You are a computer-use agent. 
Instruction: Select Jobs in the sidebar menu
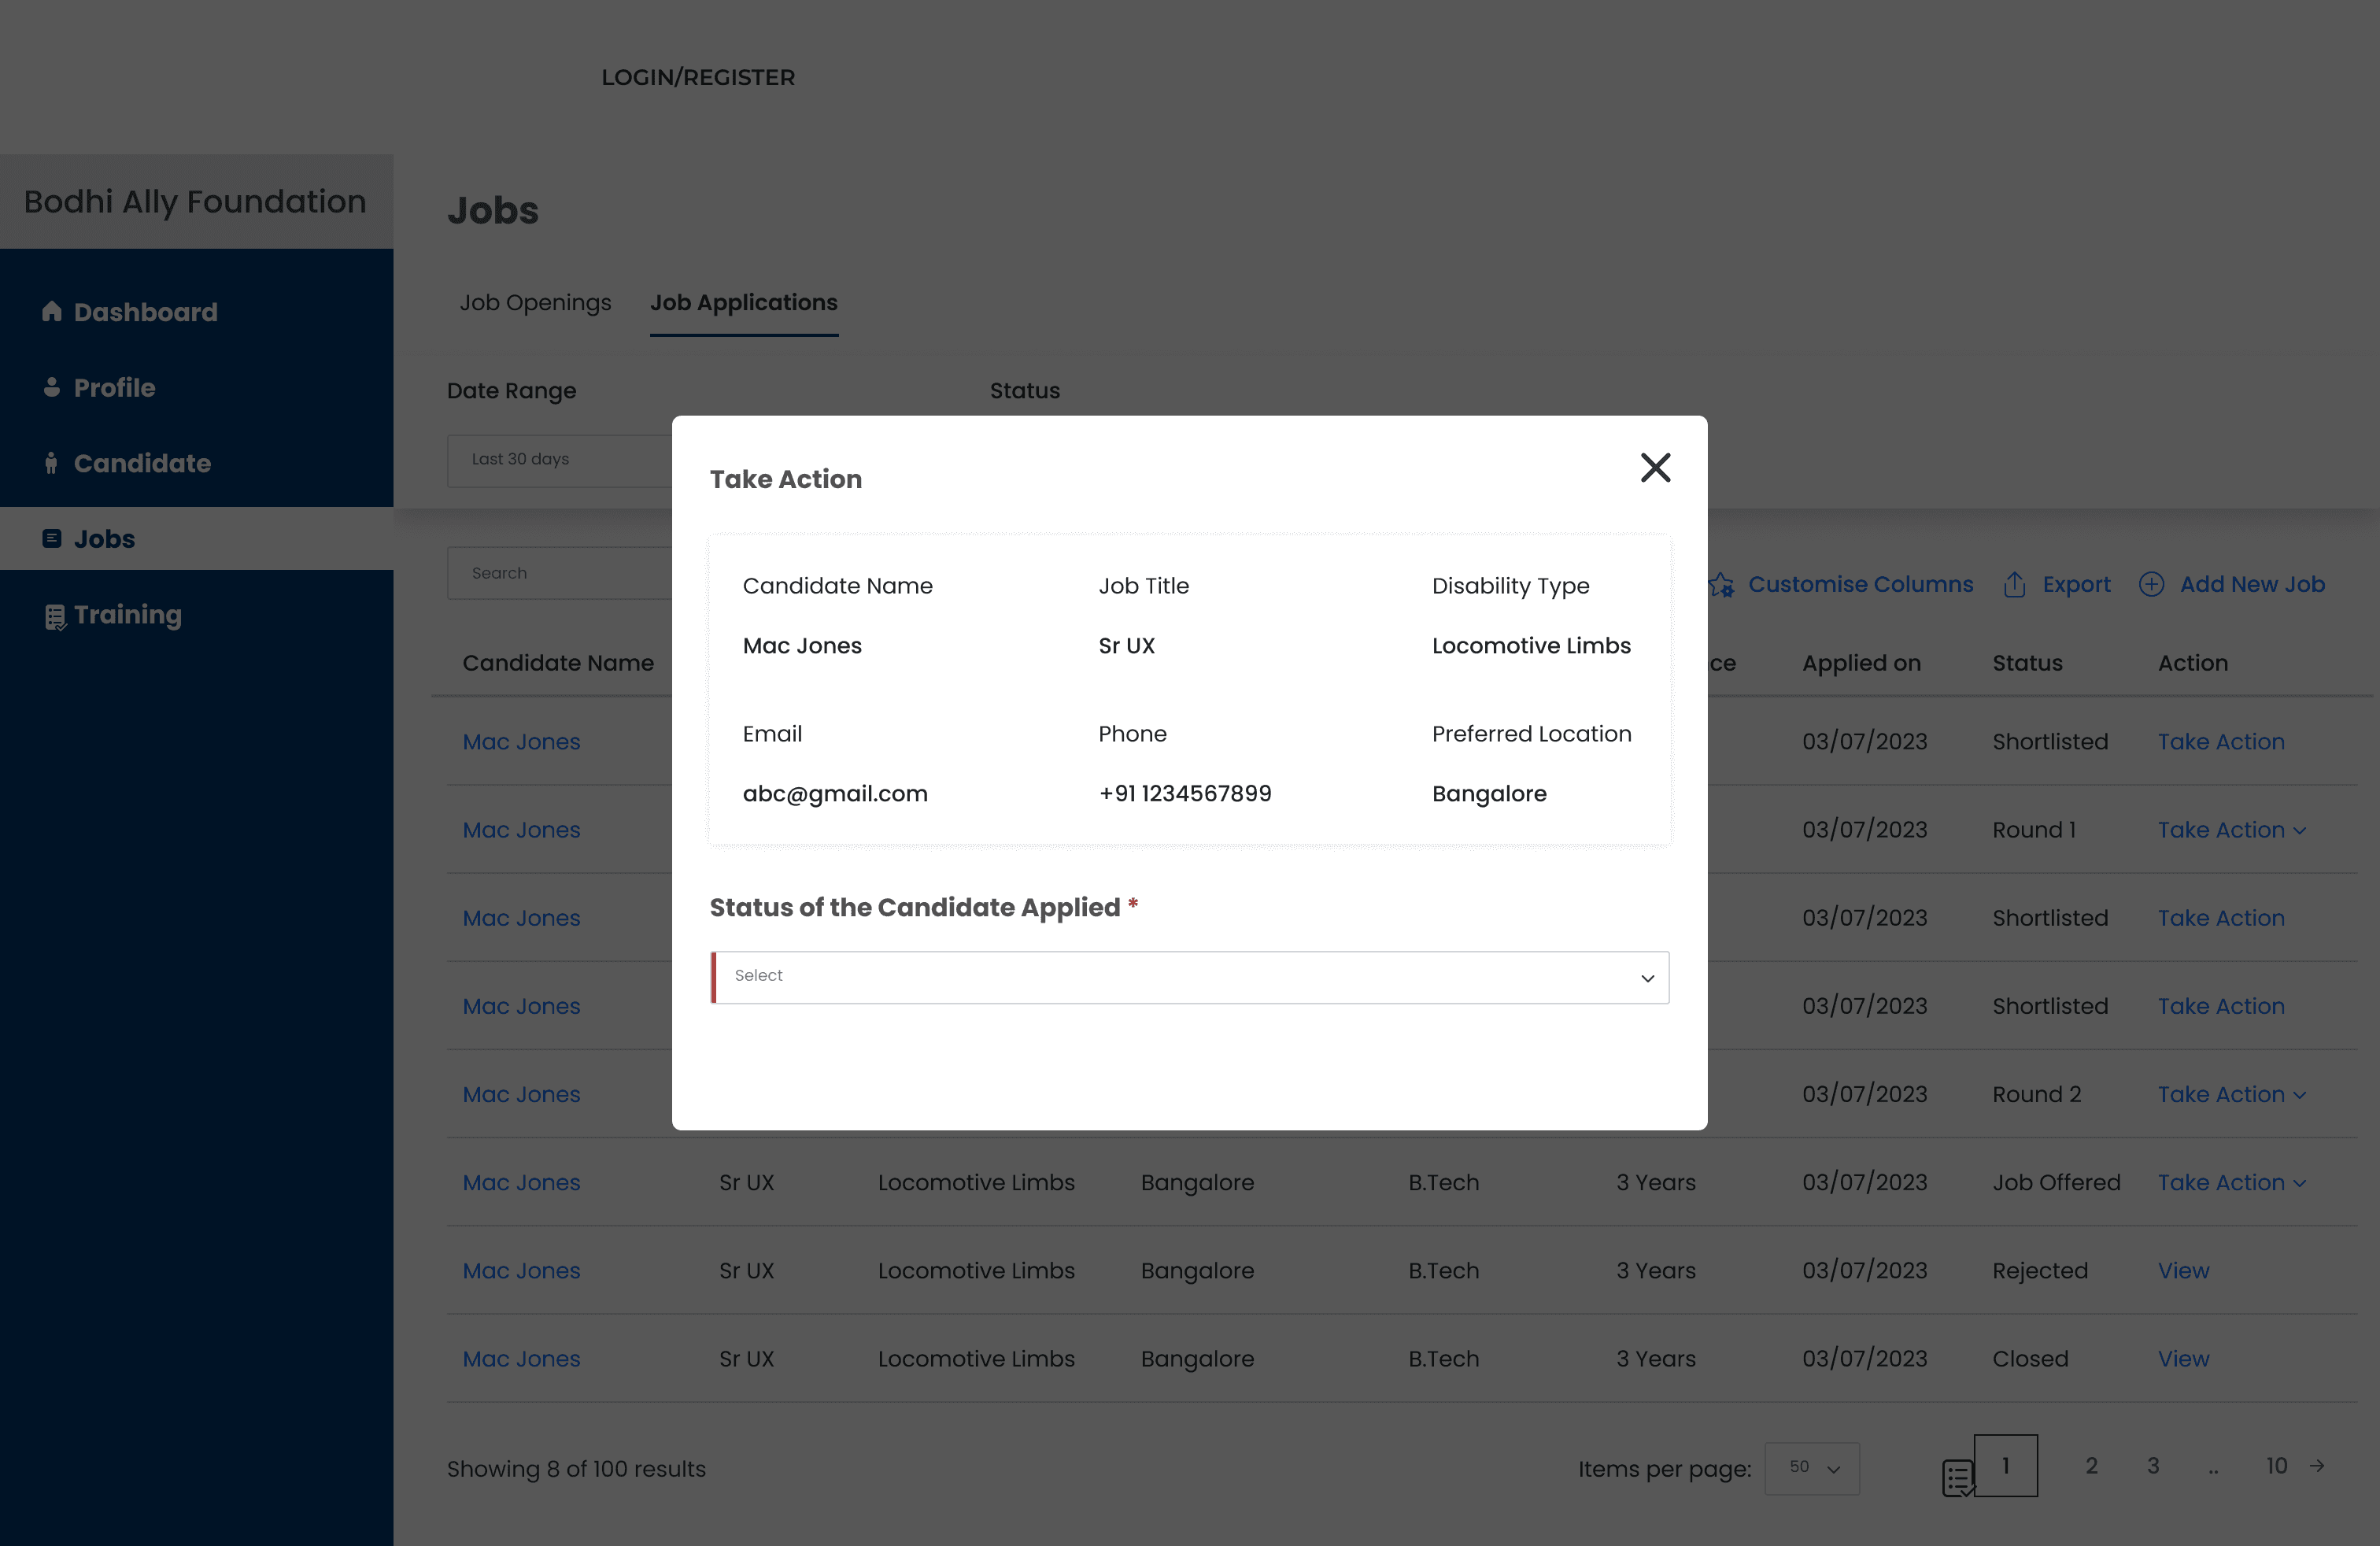104,539
